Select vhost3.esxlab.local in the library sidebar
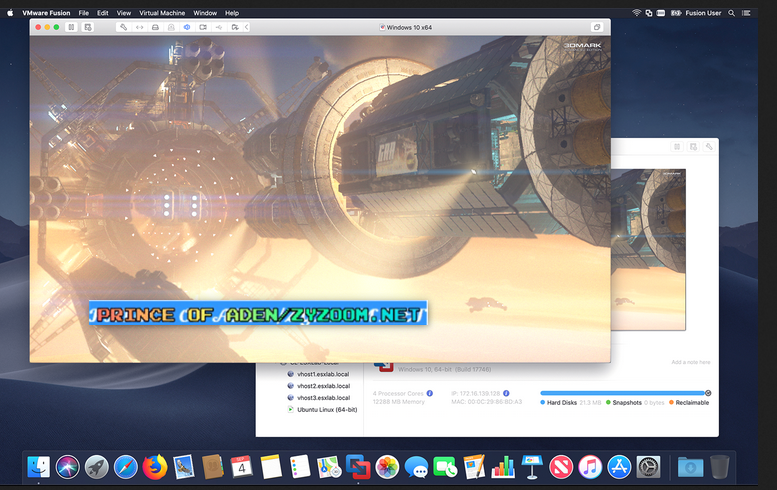Screen dimensions: 777x490 tap(324, 398)
